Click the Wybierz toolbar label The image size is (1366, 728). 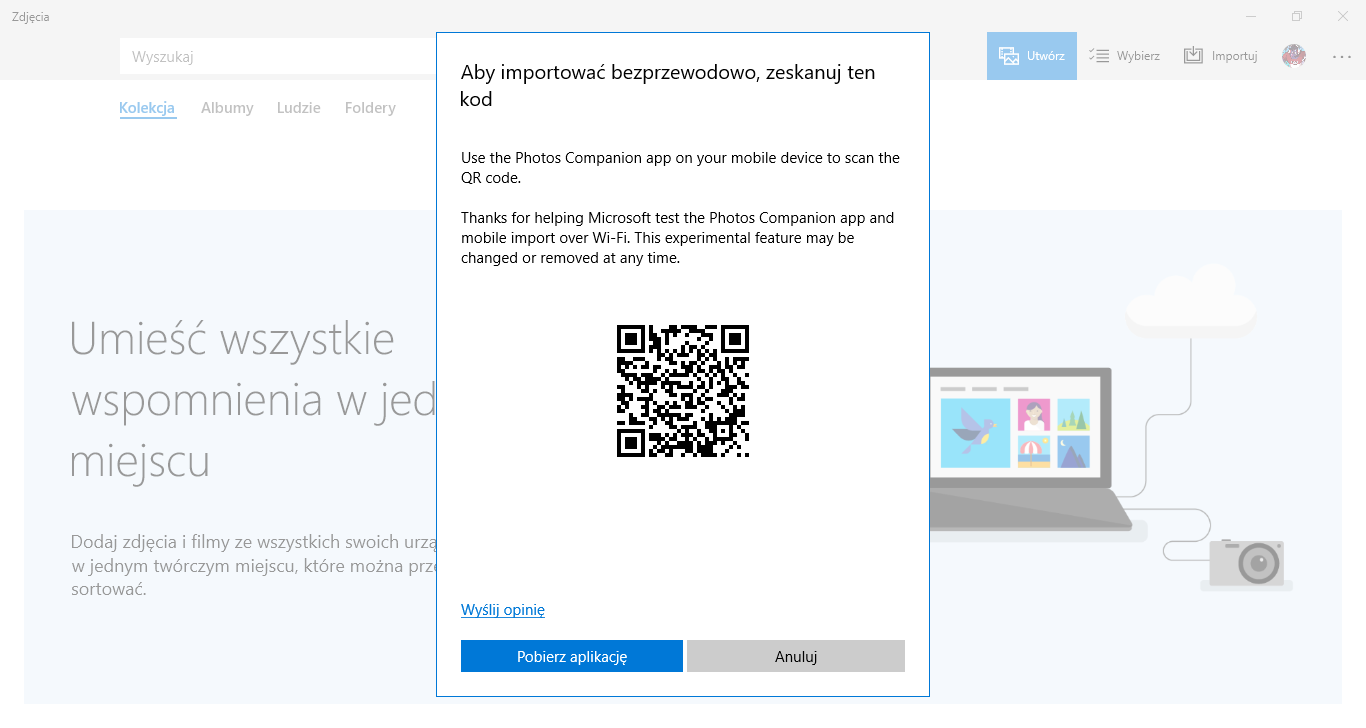(x=1138, y=56)
